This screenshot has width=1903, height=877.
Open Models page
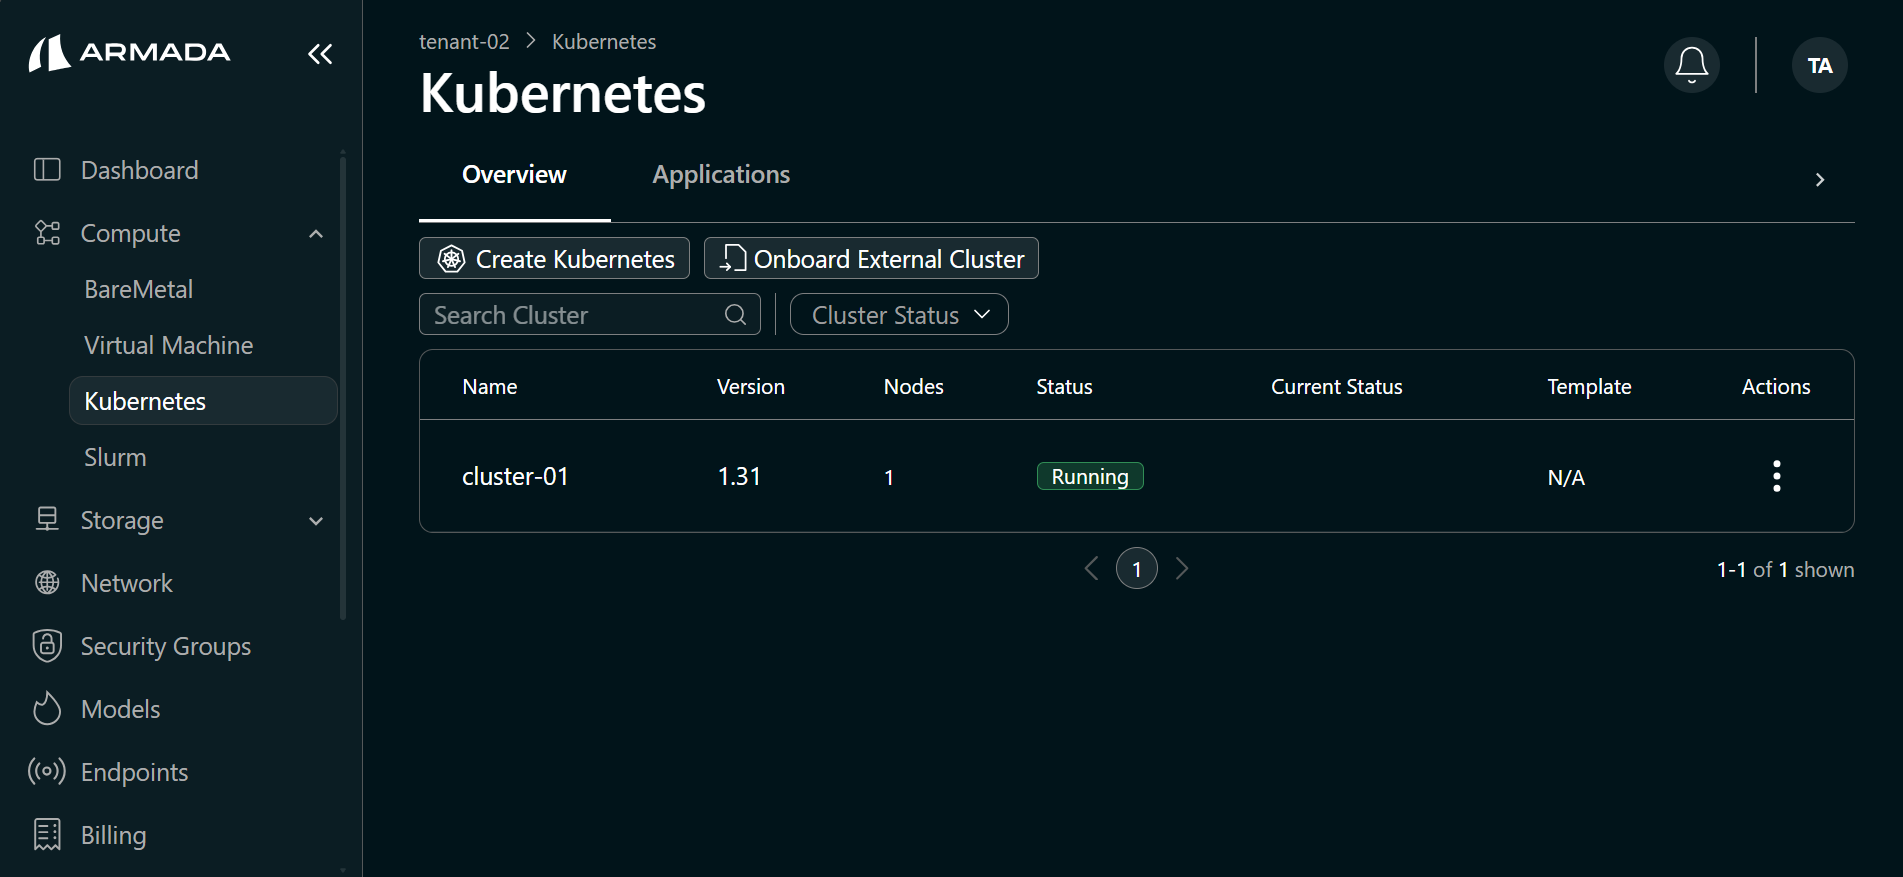(121, 709)
